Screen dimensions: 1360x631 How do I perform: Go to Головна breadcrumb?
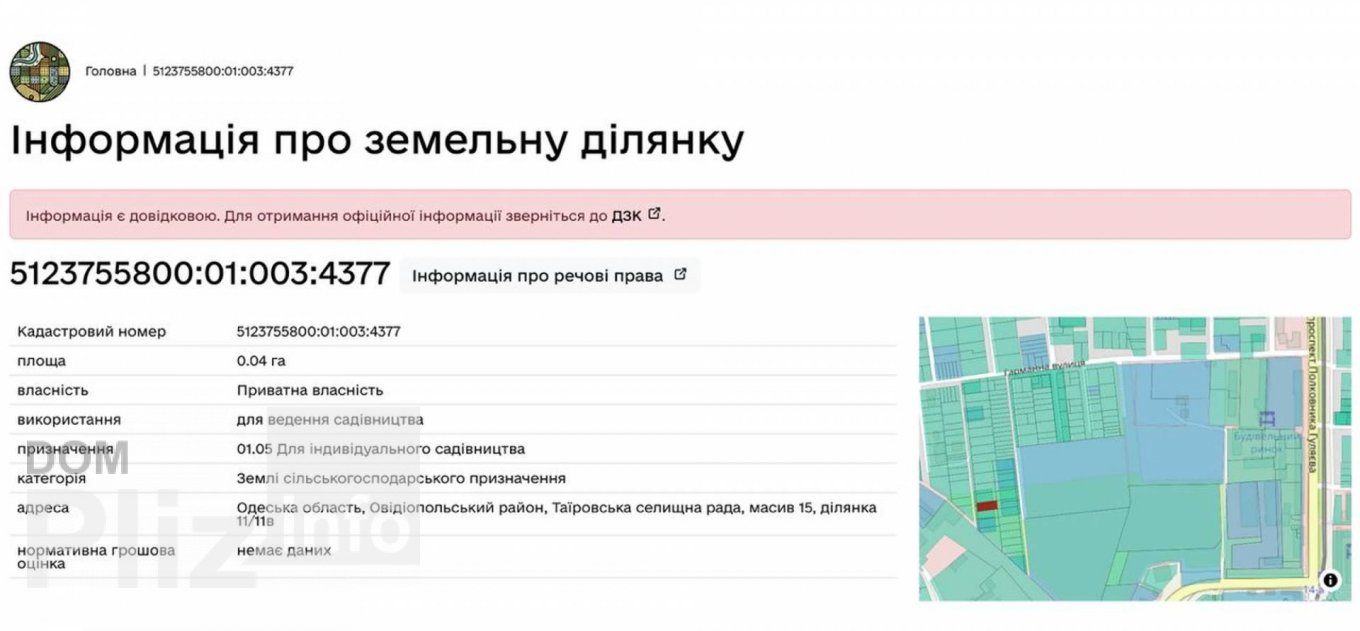110,71
